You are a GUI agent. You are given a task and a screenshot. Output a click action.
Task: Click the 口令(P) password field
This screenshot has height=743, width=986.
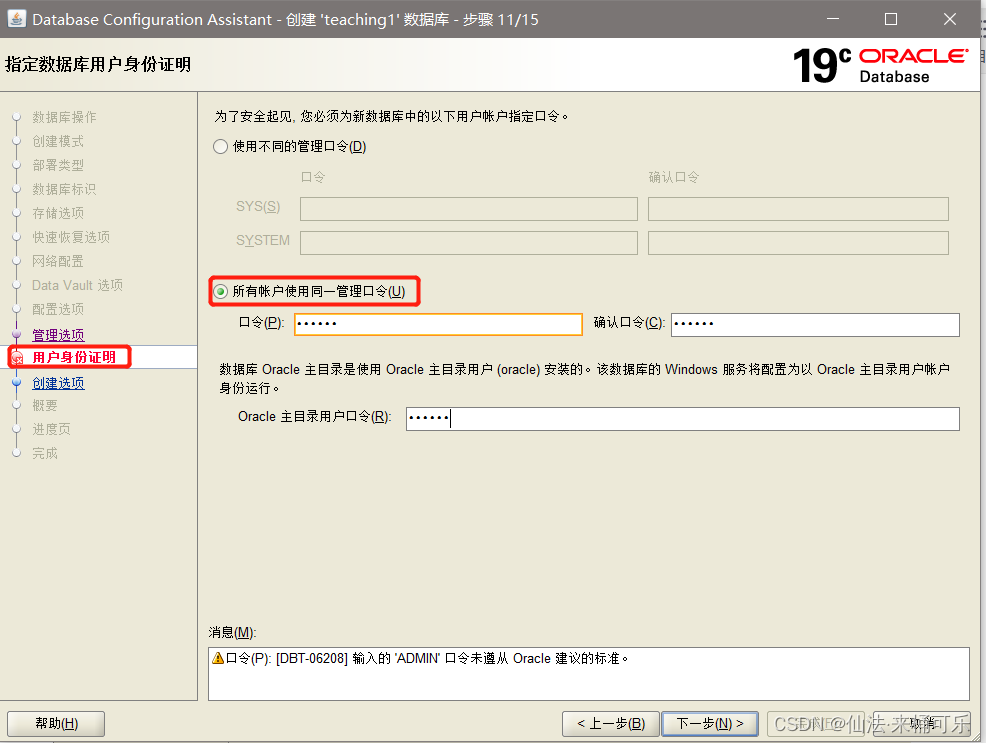pyautogui.click(x=438, y=324)
